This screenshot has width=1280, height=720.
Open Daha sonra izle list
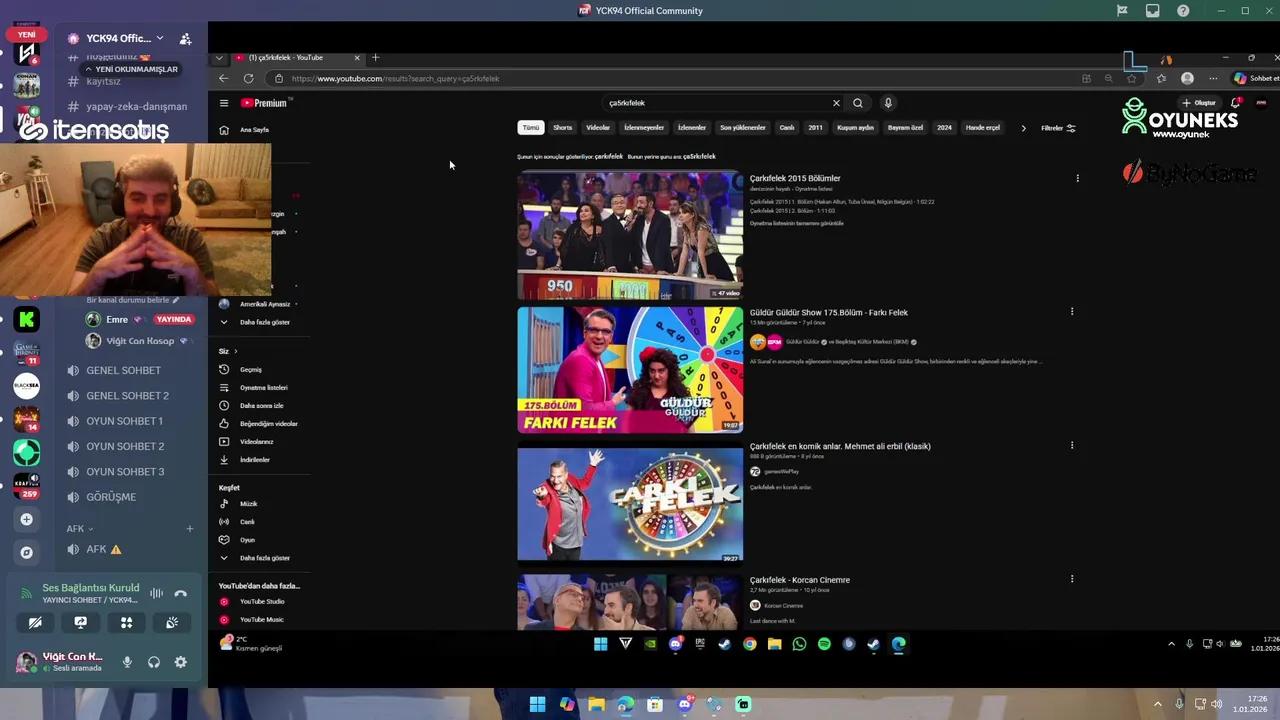click(252, 405)
